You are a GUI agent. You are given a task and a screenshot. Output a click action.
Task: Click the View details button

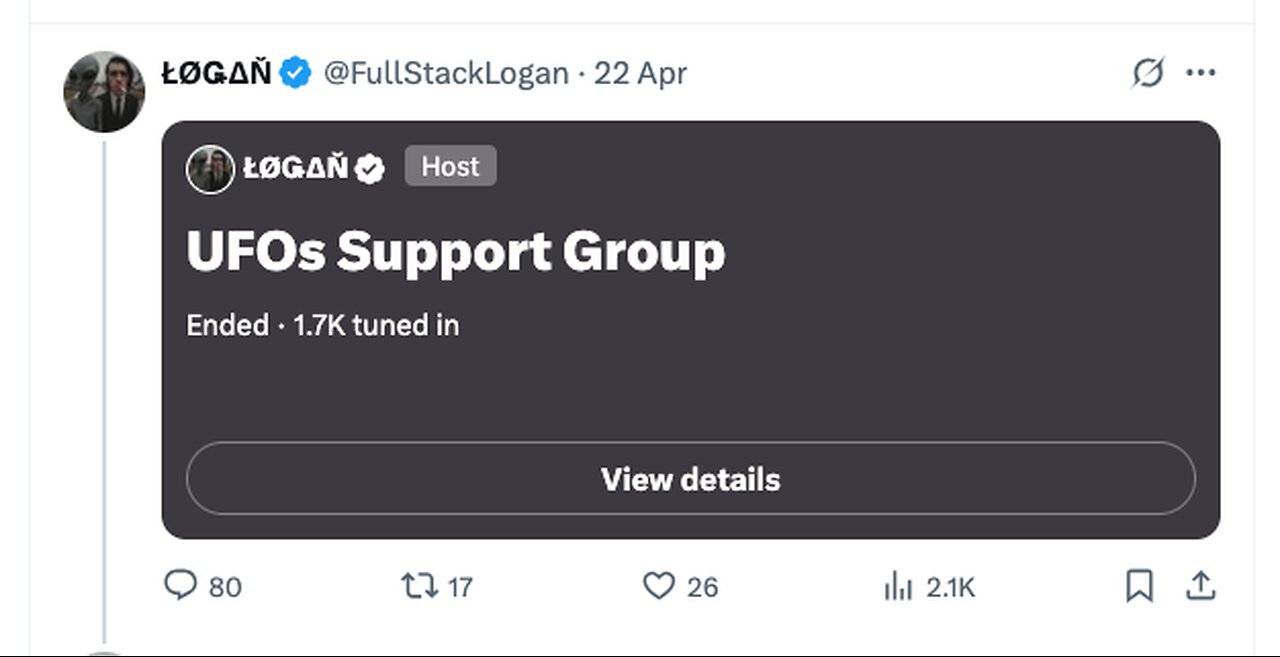(691, 479)
